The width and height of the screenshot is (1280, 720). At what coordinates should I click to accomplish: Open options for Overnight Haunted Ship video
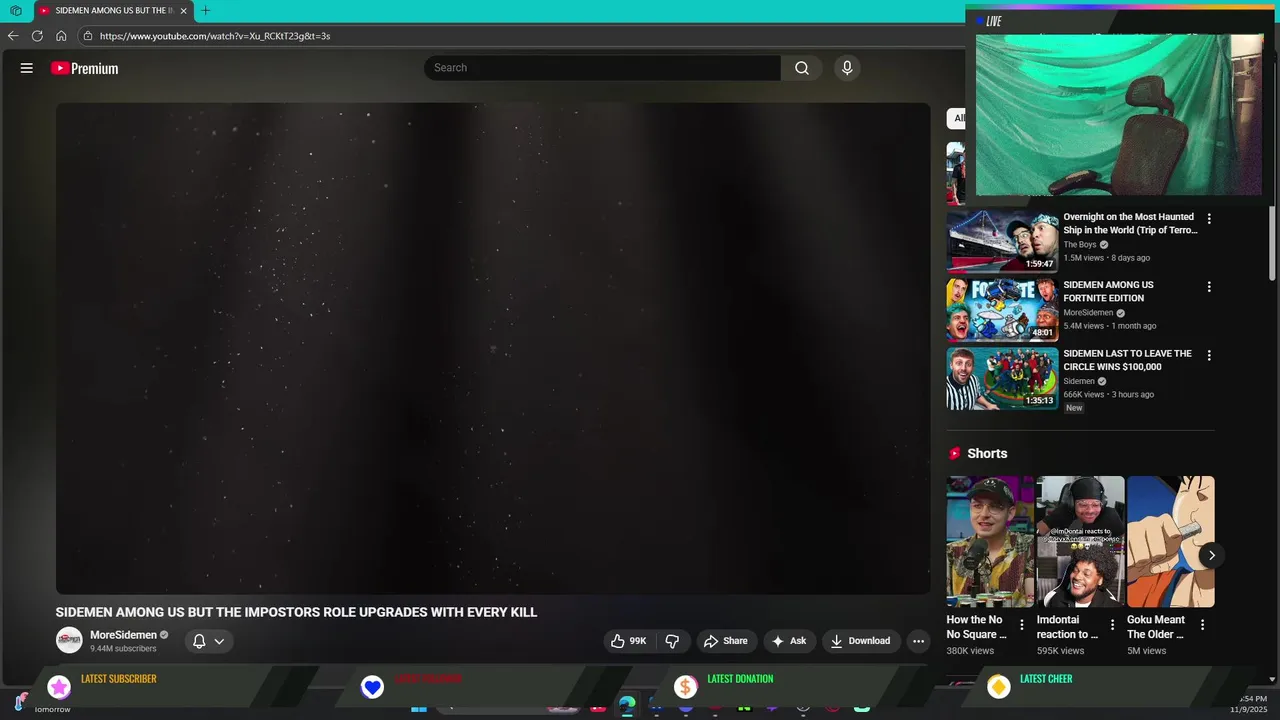click(x=1209, y=218)
